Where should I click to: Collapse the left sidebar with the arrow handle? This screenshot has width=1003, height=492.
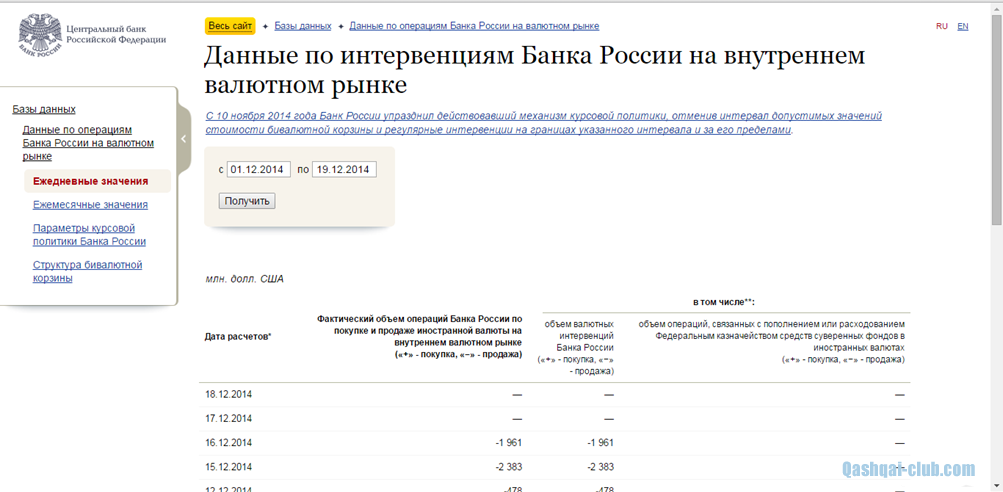click(x=184, y=140)
